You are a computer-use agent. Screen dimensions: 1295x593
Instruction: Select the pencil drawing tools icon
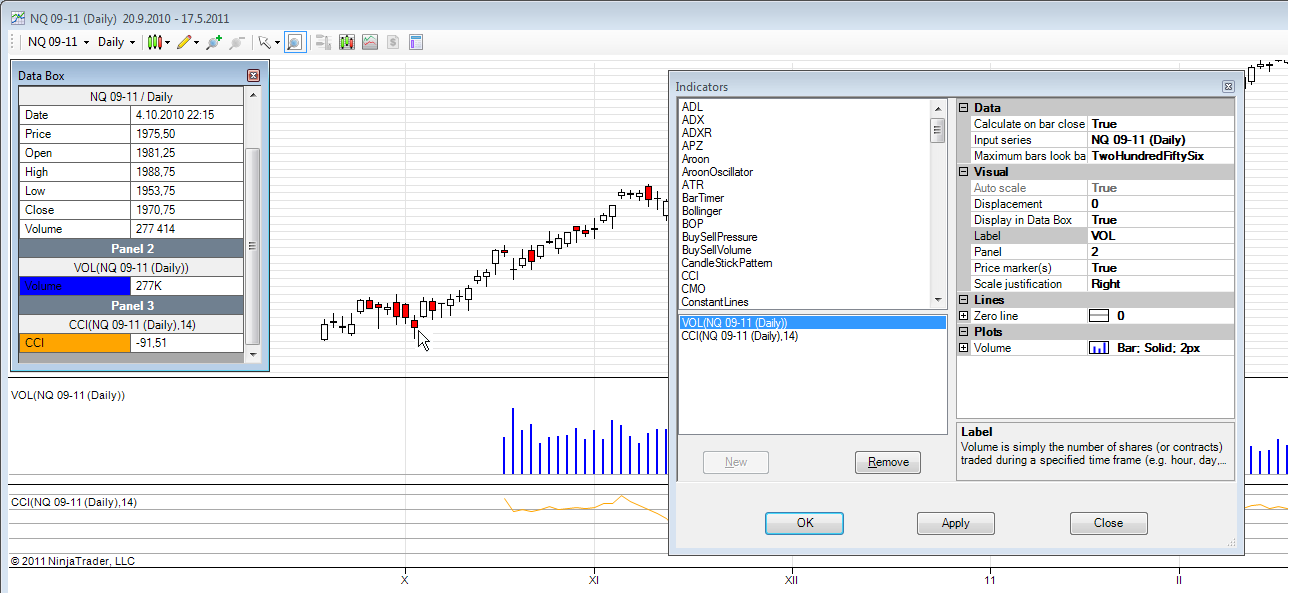[x=184, y=42]
